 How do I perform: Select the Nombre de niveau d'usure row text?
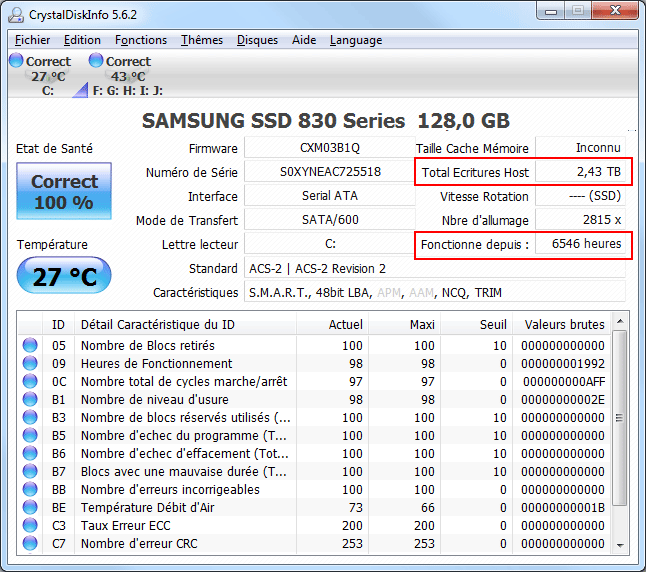pyautogui.click(x=154, y=399)
